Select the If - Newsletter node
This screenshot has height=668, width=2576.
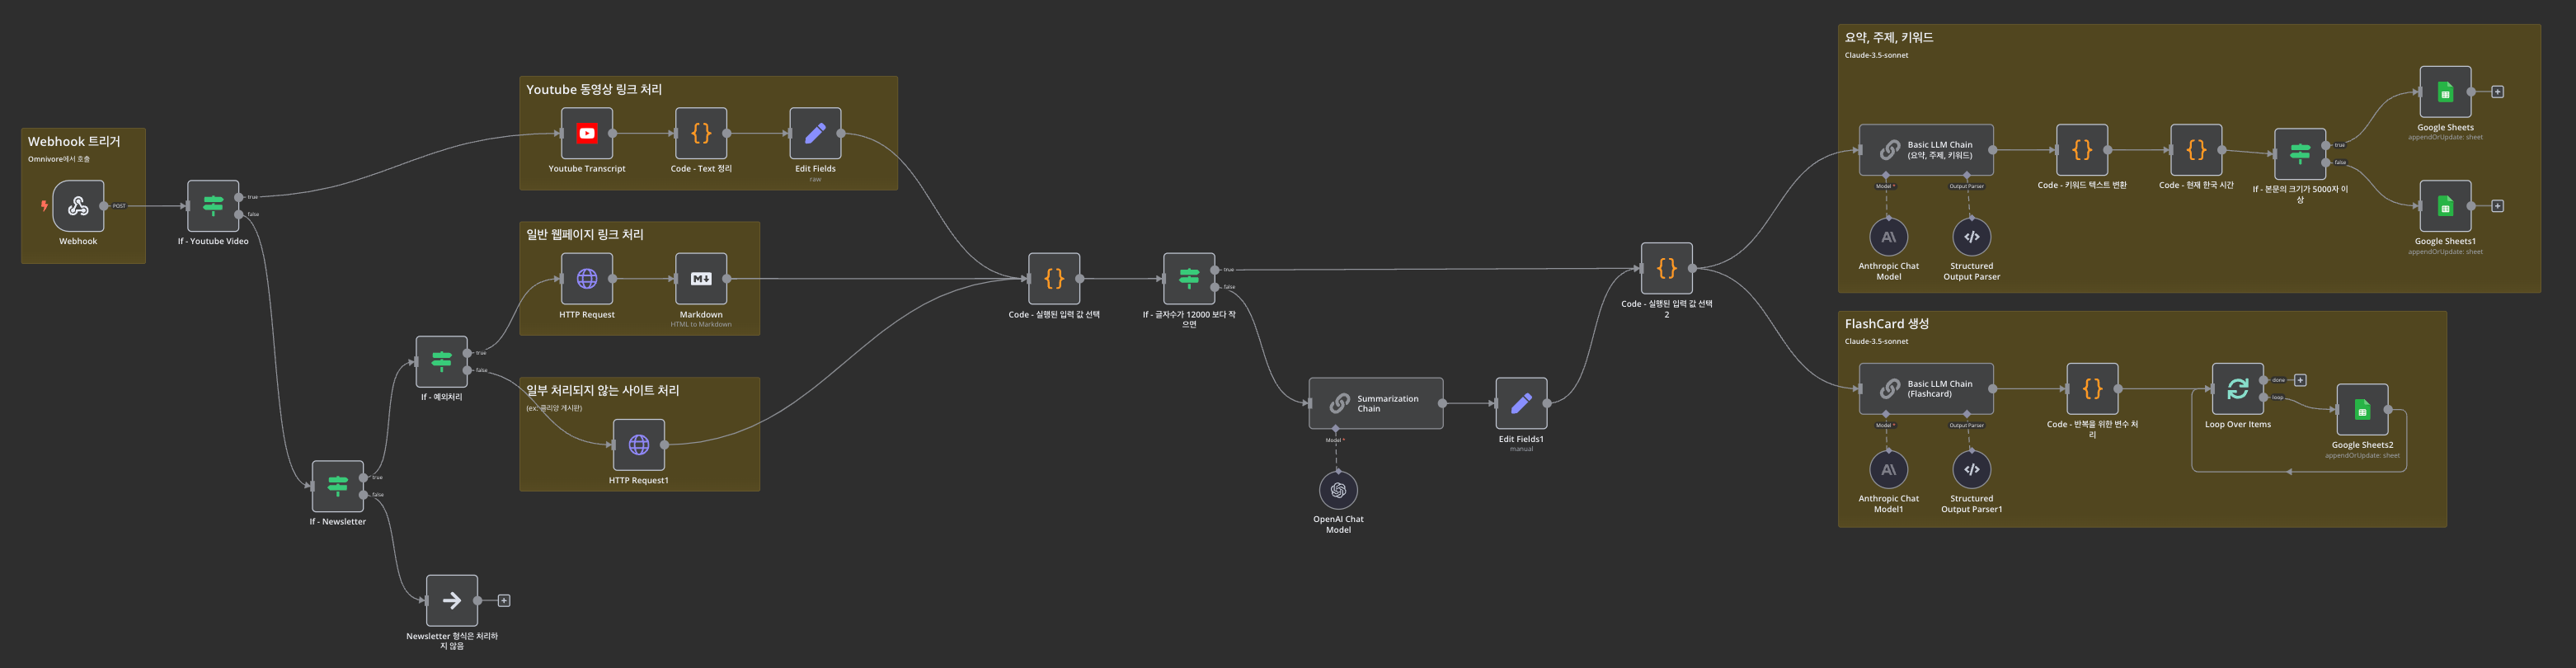pyautogui.click(x=338, y=486)
